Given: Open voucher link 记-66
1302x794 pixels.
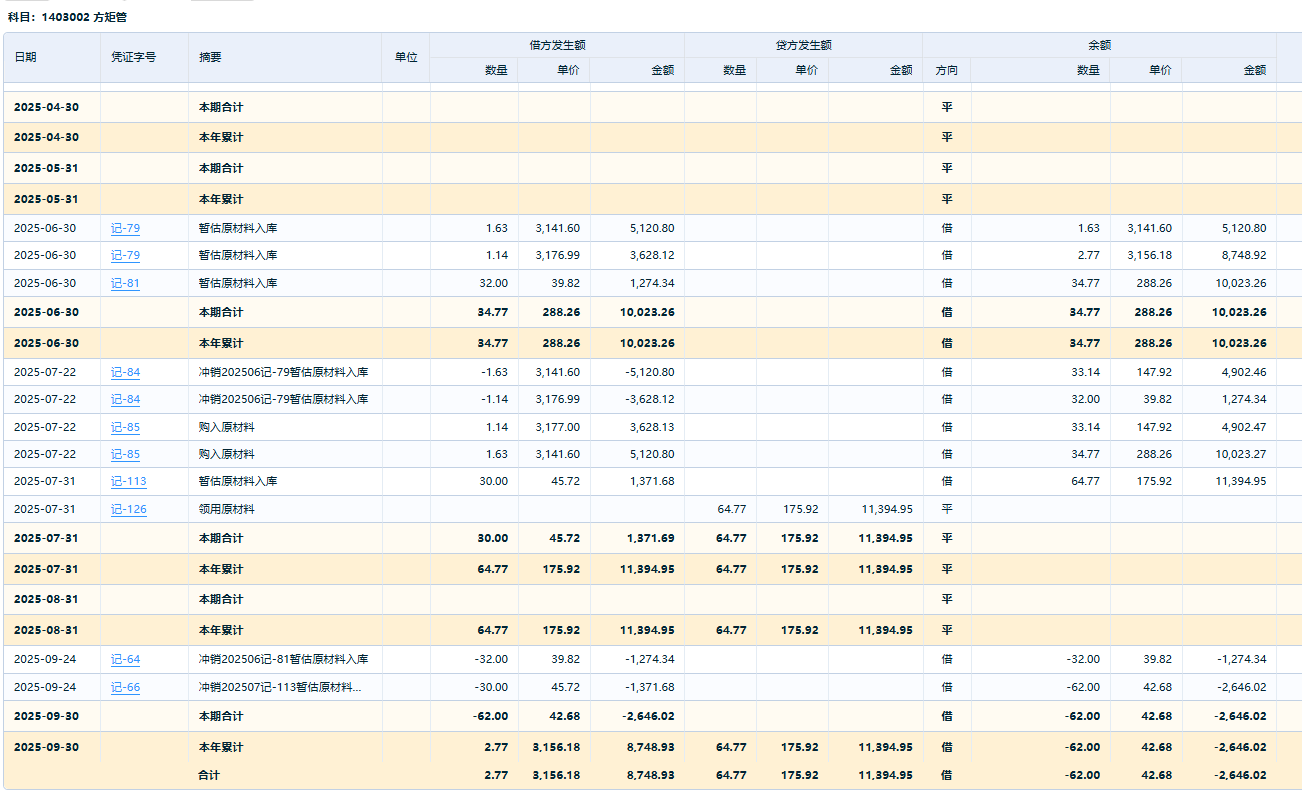Looking at the screenshot, I should [125, 688].
